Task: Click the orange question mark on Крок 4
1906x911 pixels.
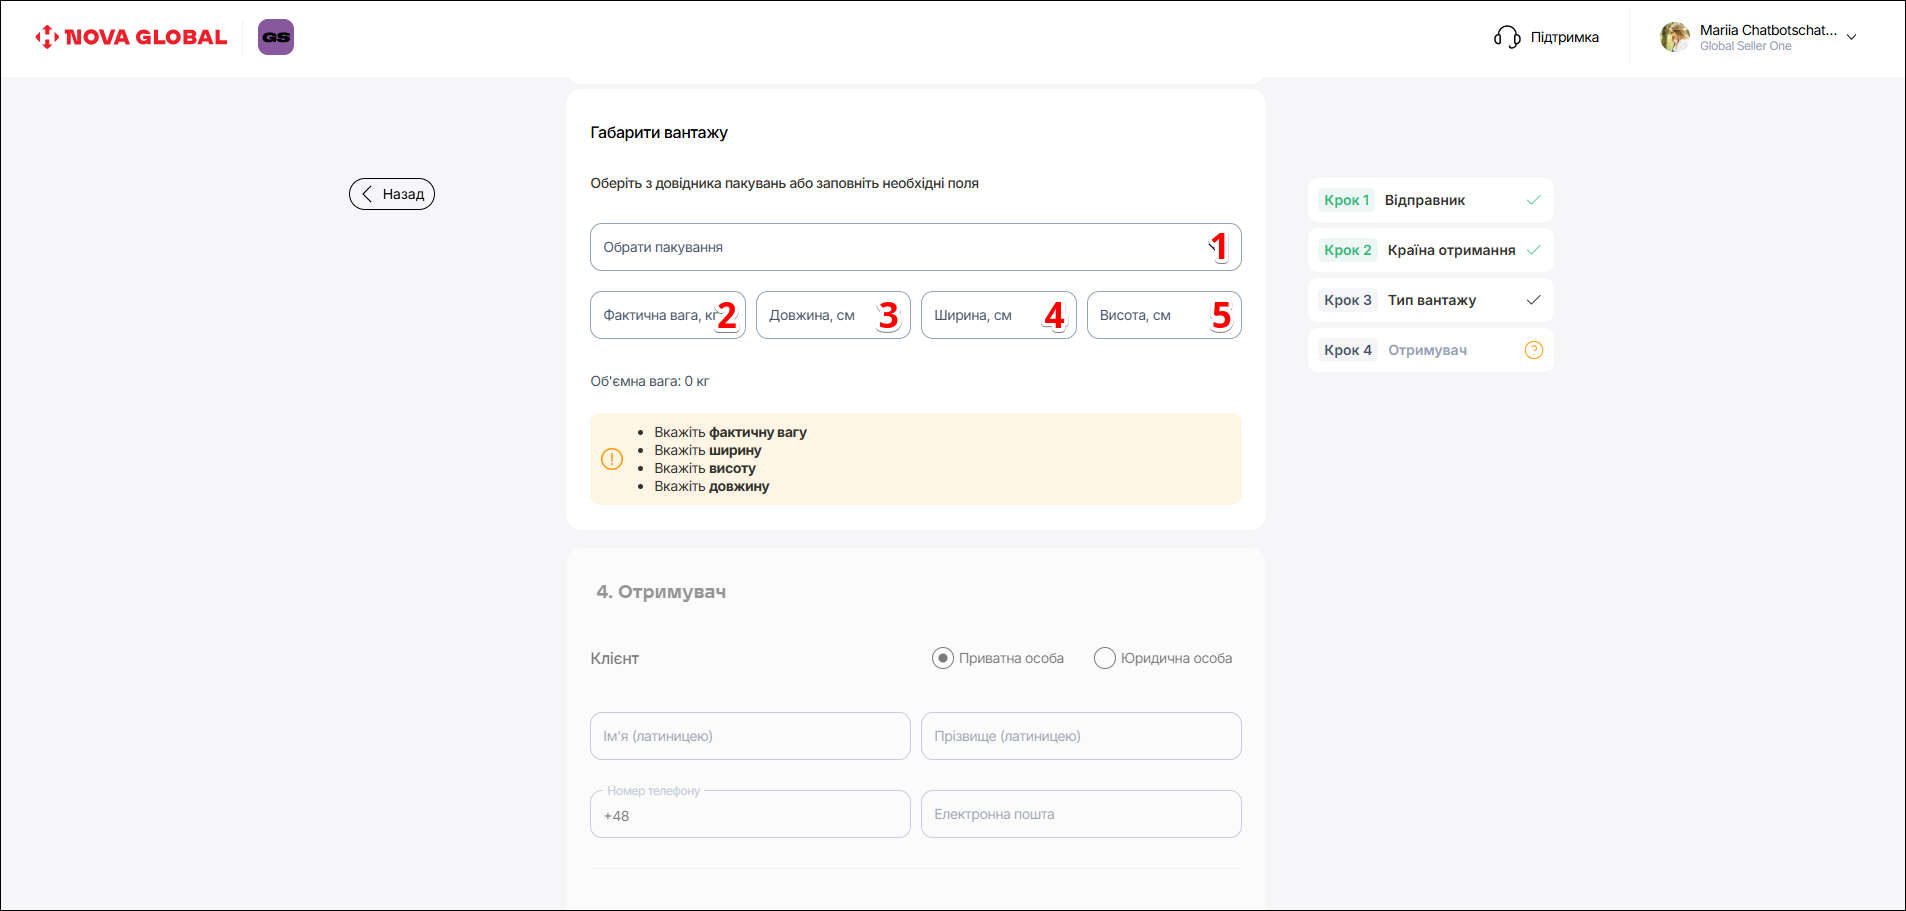Action: point(1533,350)
